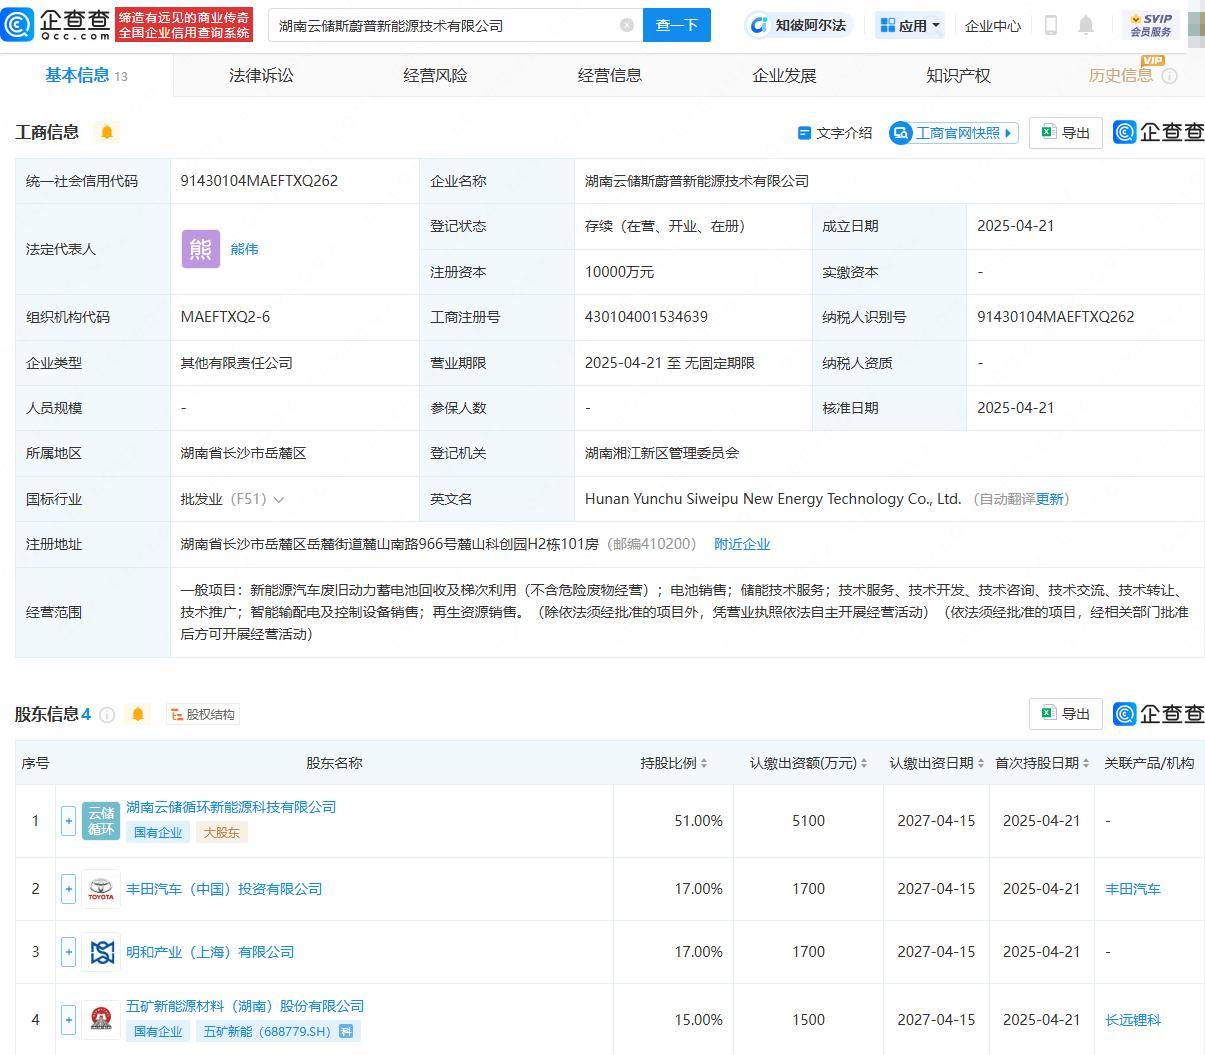Image resolution: width=1205 pixels, height=1055 pixels.
Task: Toggle the subscription bell next to 股东信息
Action: 138,714
